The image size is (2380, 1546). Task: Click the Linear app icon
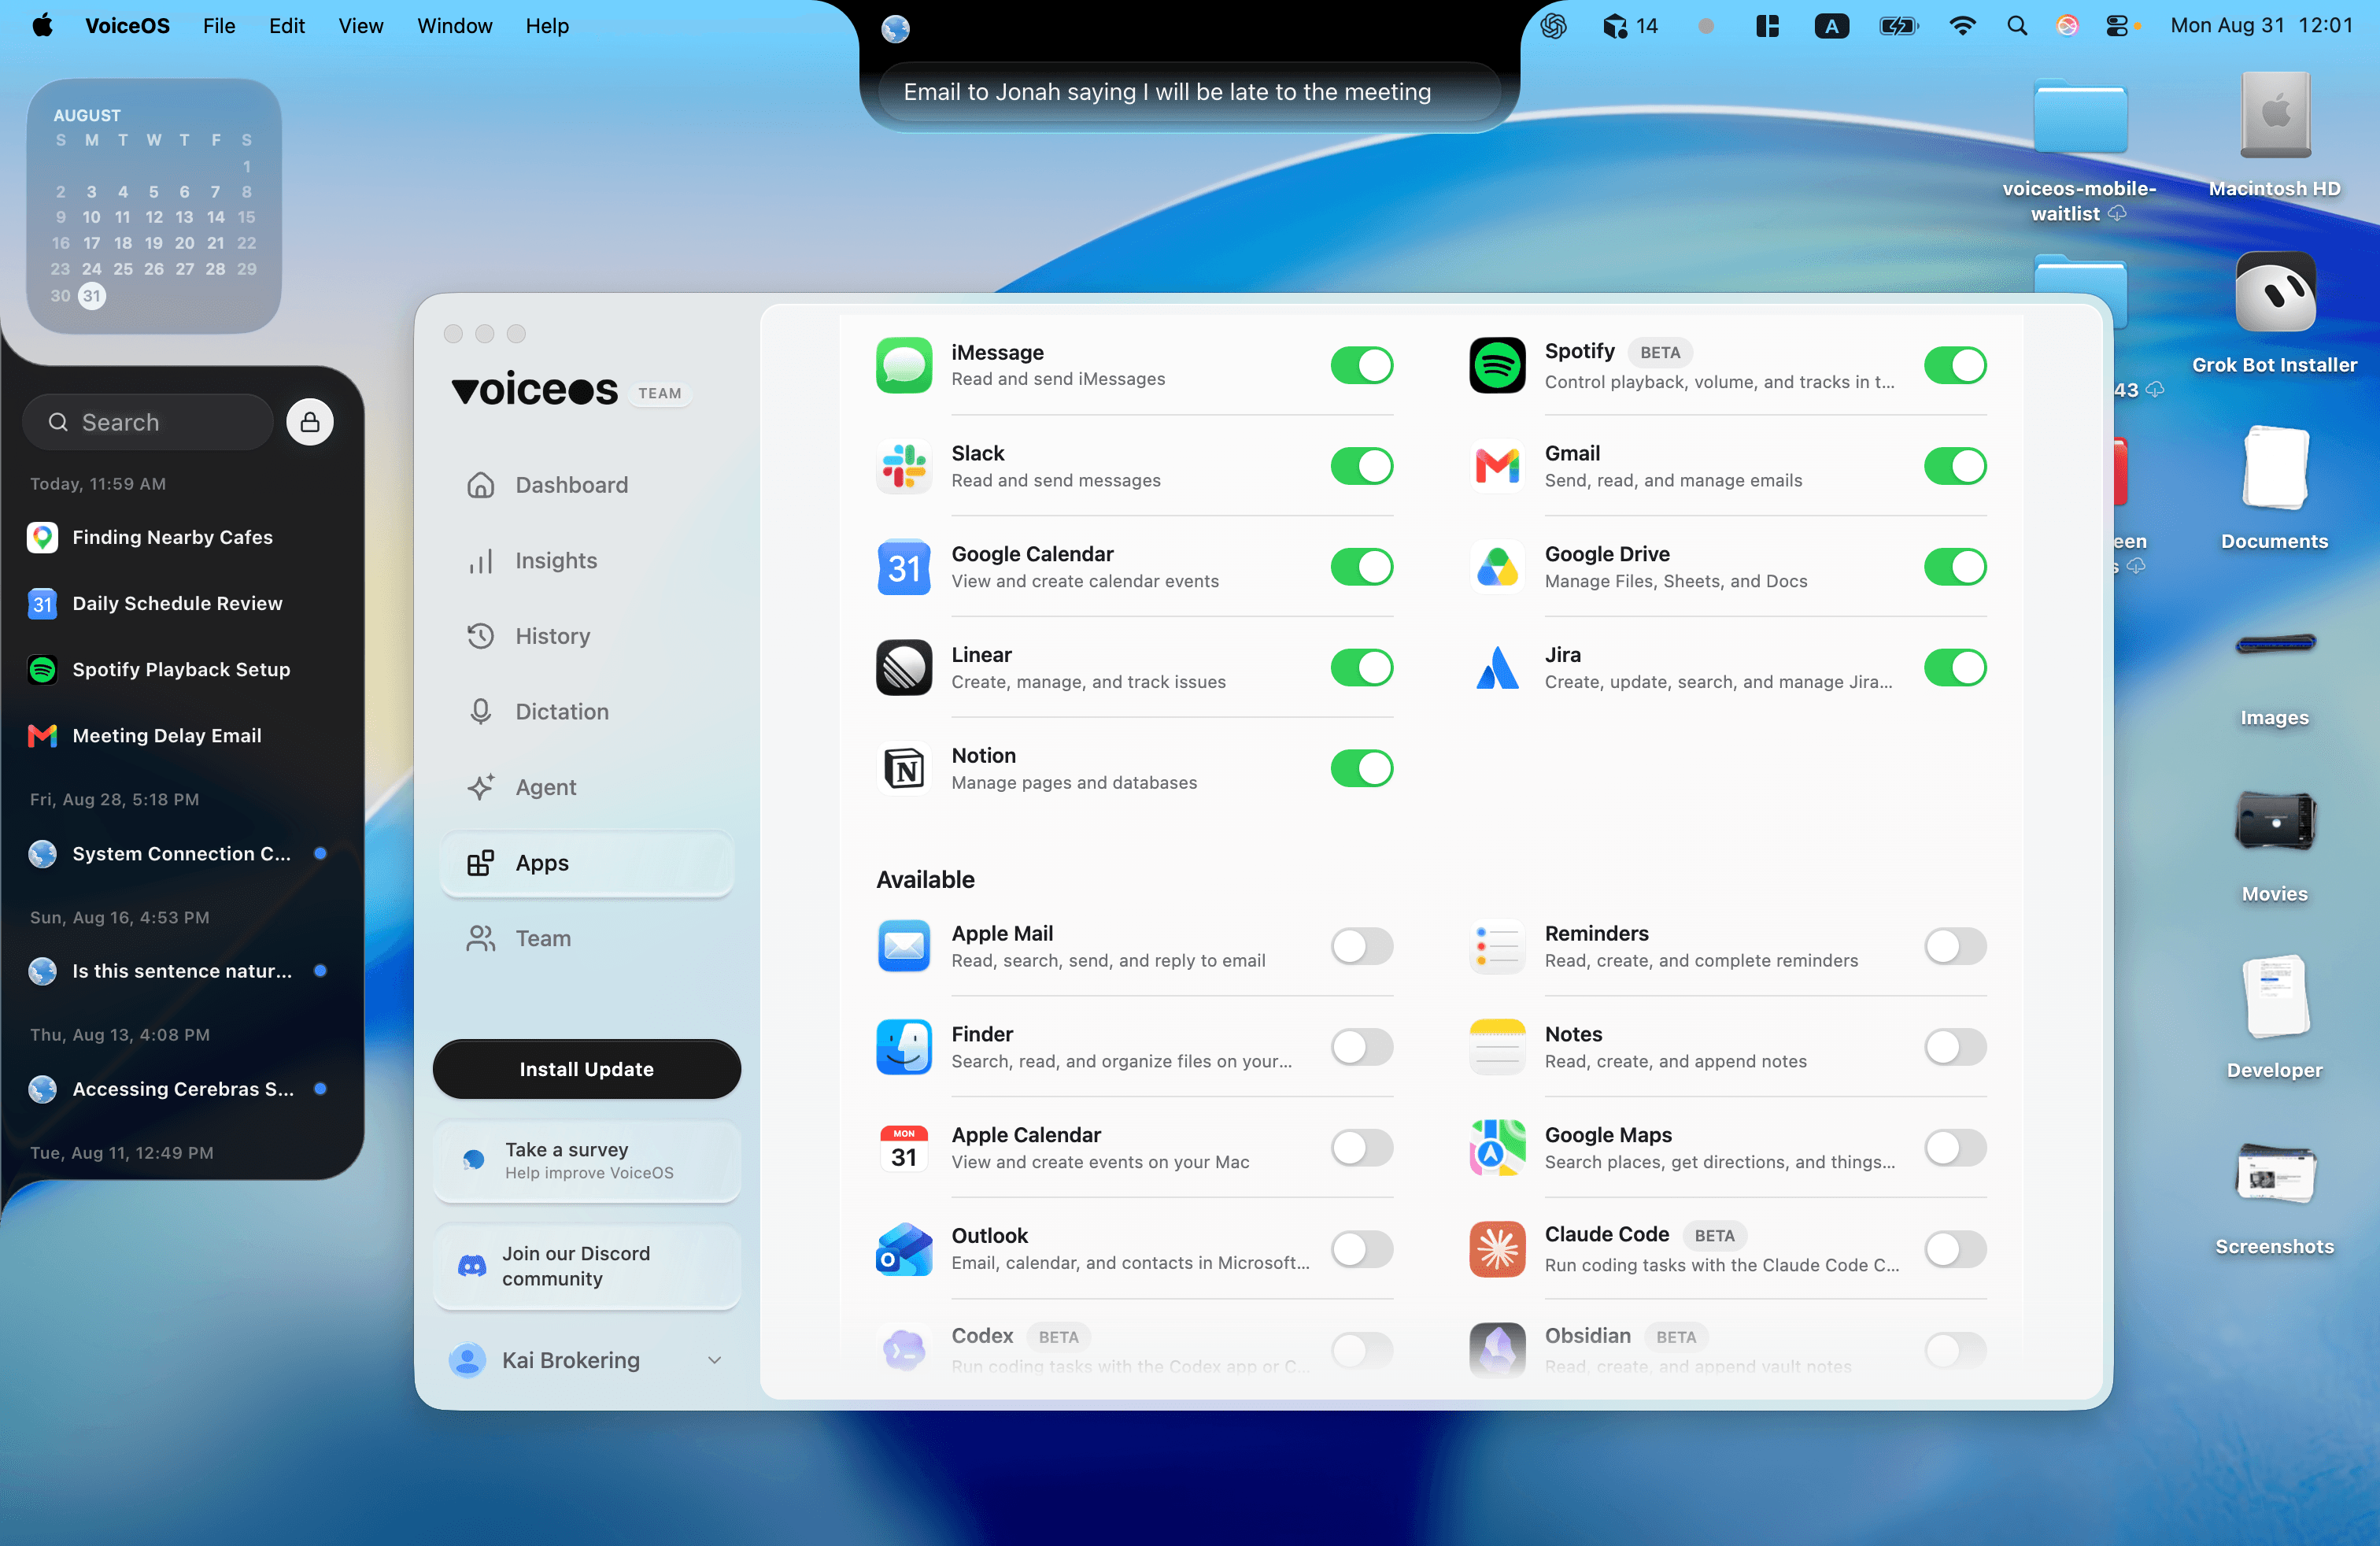click(904, 668)
